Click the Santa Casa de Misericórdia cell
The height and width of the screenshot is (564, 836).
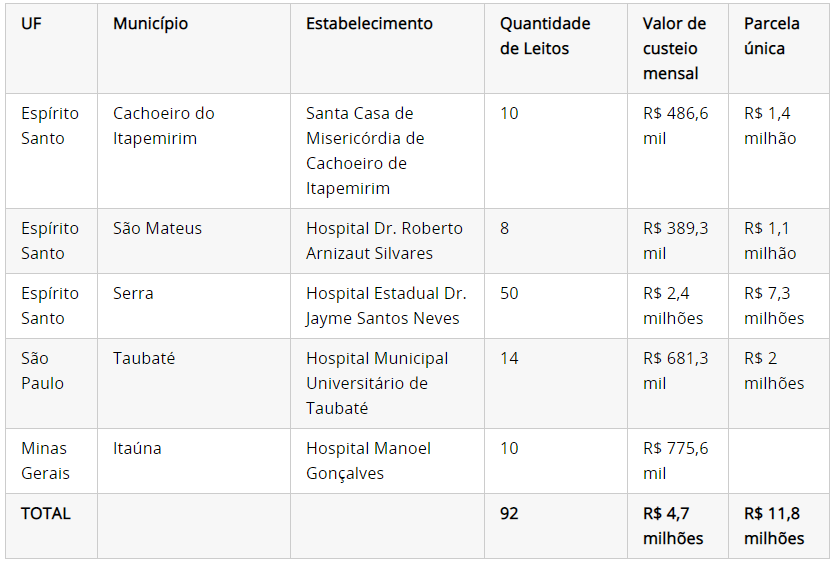365,151
